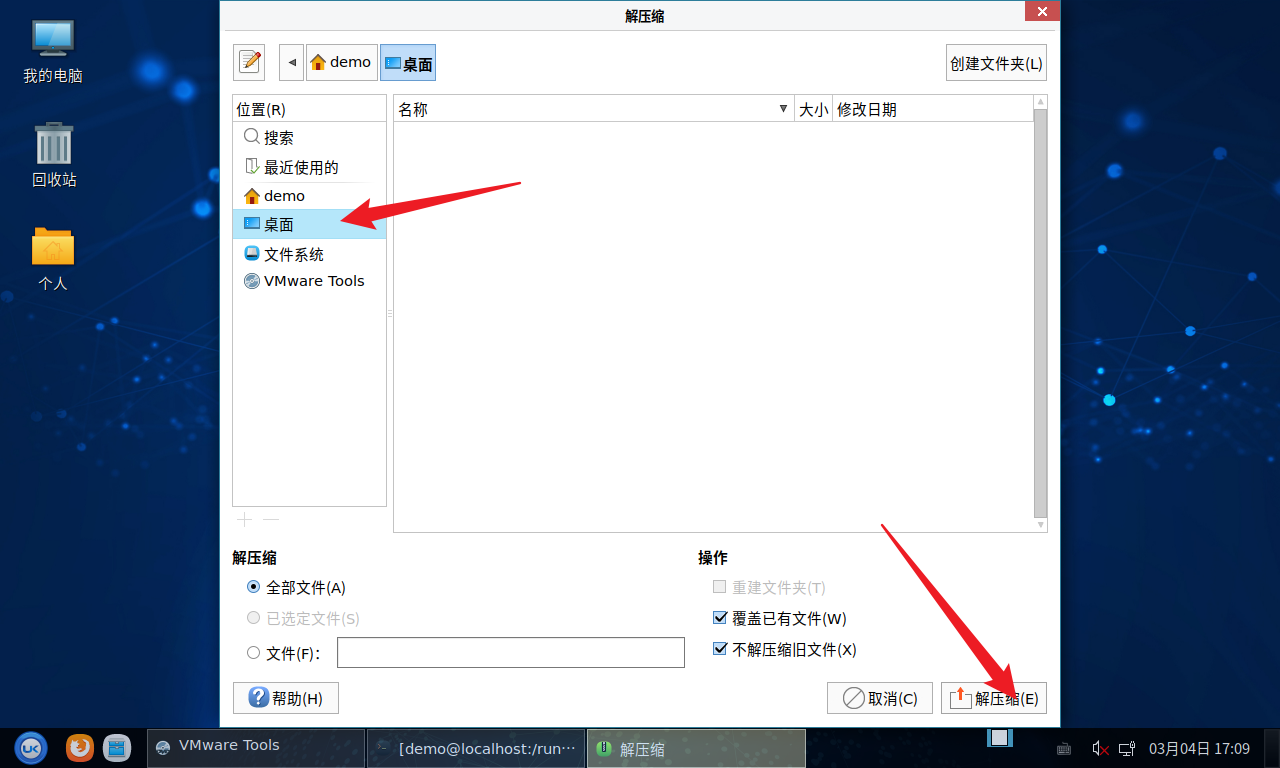This screenshot has height=768, width=1280.
Task: Close the 解压缩 dialog window
Action: 1042,11
